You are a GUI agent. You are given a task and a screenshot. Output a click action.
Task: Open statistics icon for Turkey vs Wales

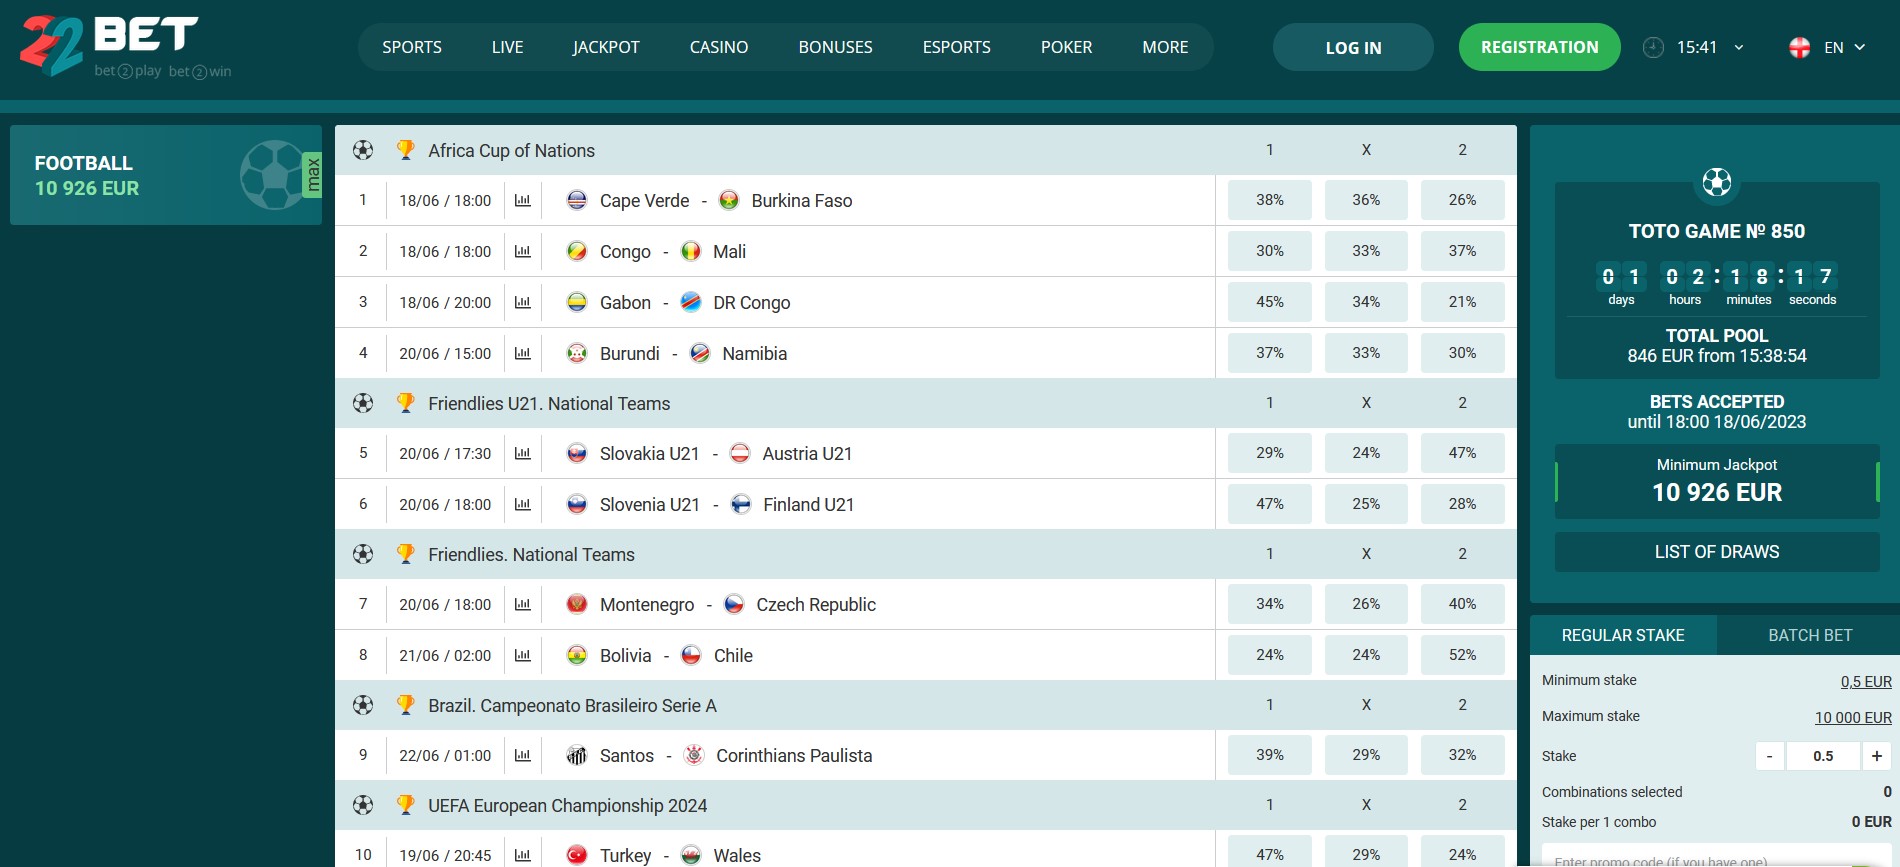point(522,855)
